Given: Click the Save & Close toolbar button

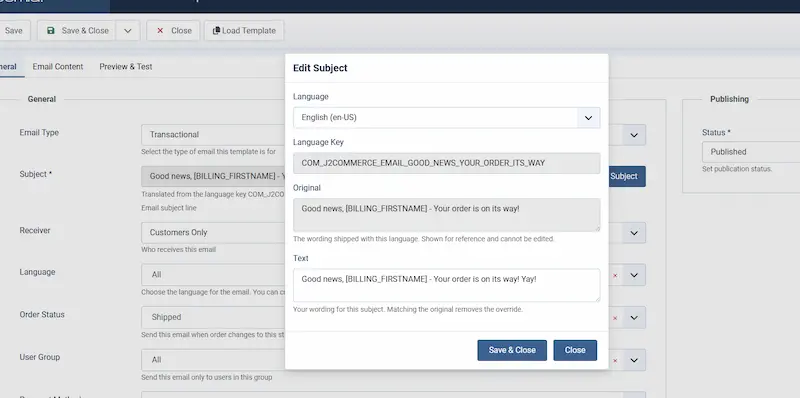Looking at the screenshot, I should pos(77,31).
